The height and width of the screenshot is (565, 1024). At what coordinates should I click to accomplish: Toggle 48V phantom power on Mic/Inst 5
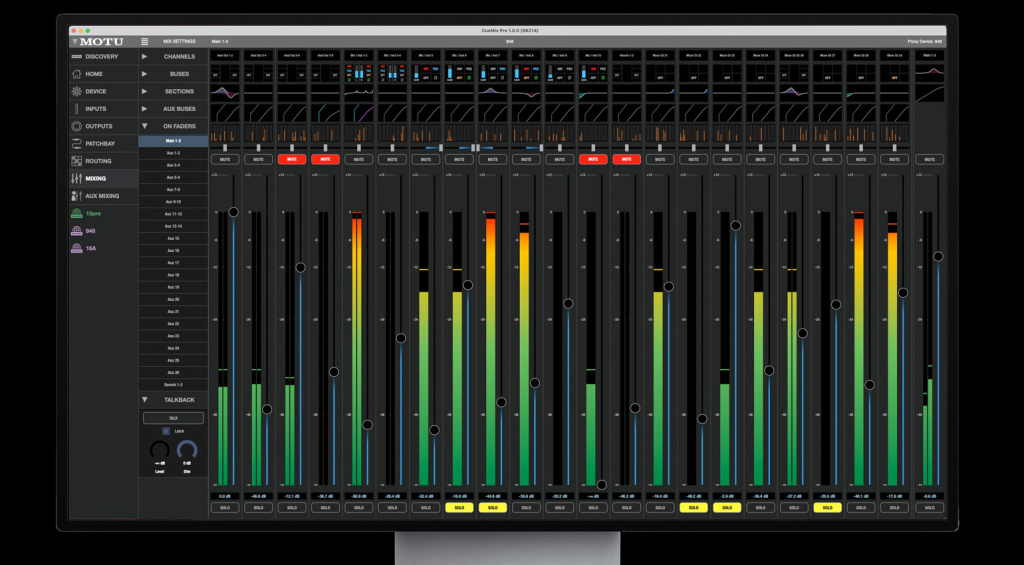[426, 68]
